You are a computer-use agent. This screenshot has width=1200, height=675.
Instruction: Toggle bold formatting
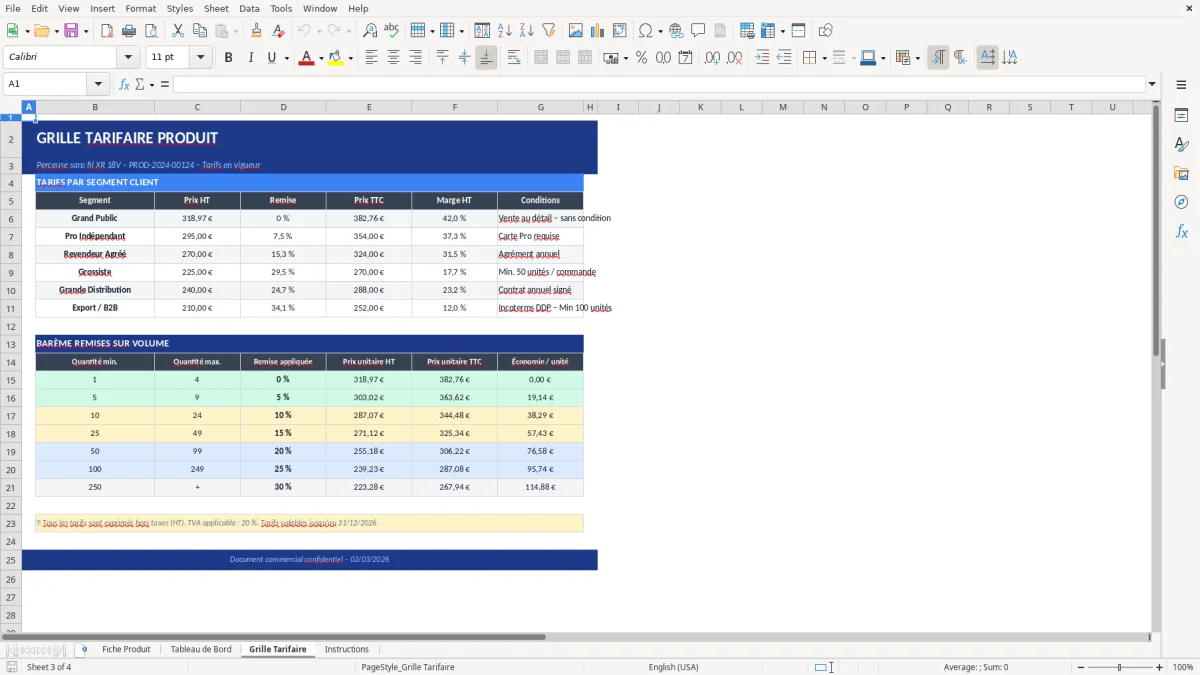pos(228,57)
